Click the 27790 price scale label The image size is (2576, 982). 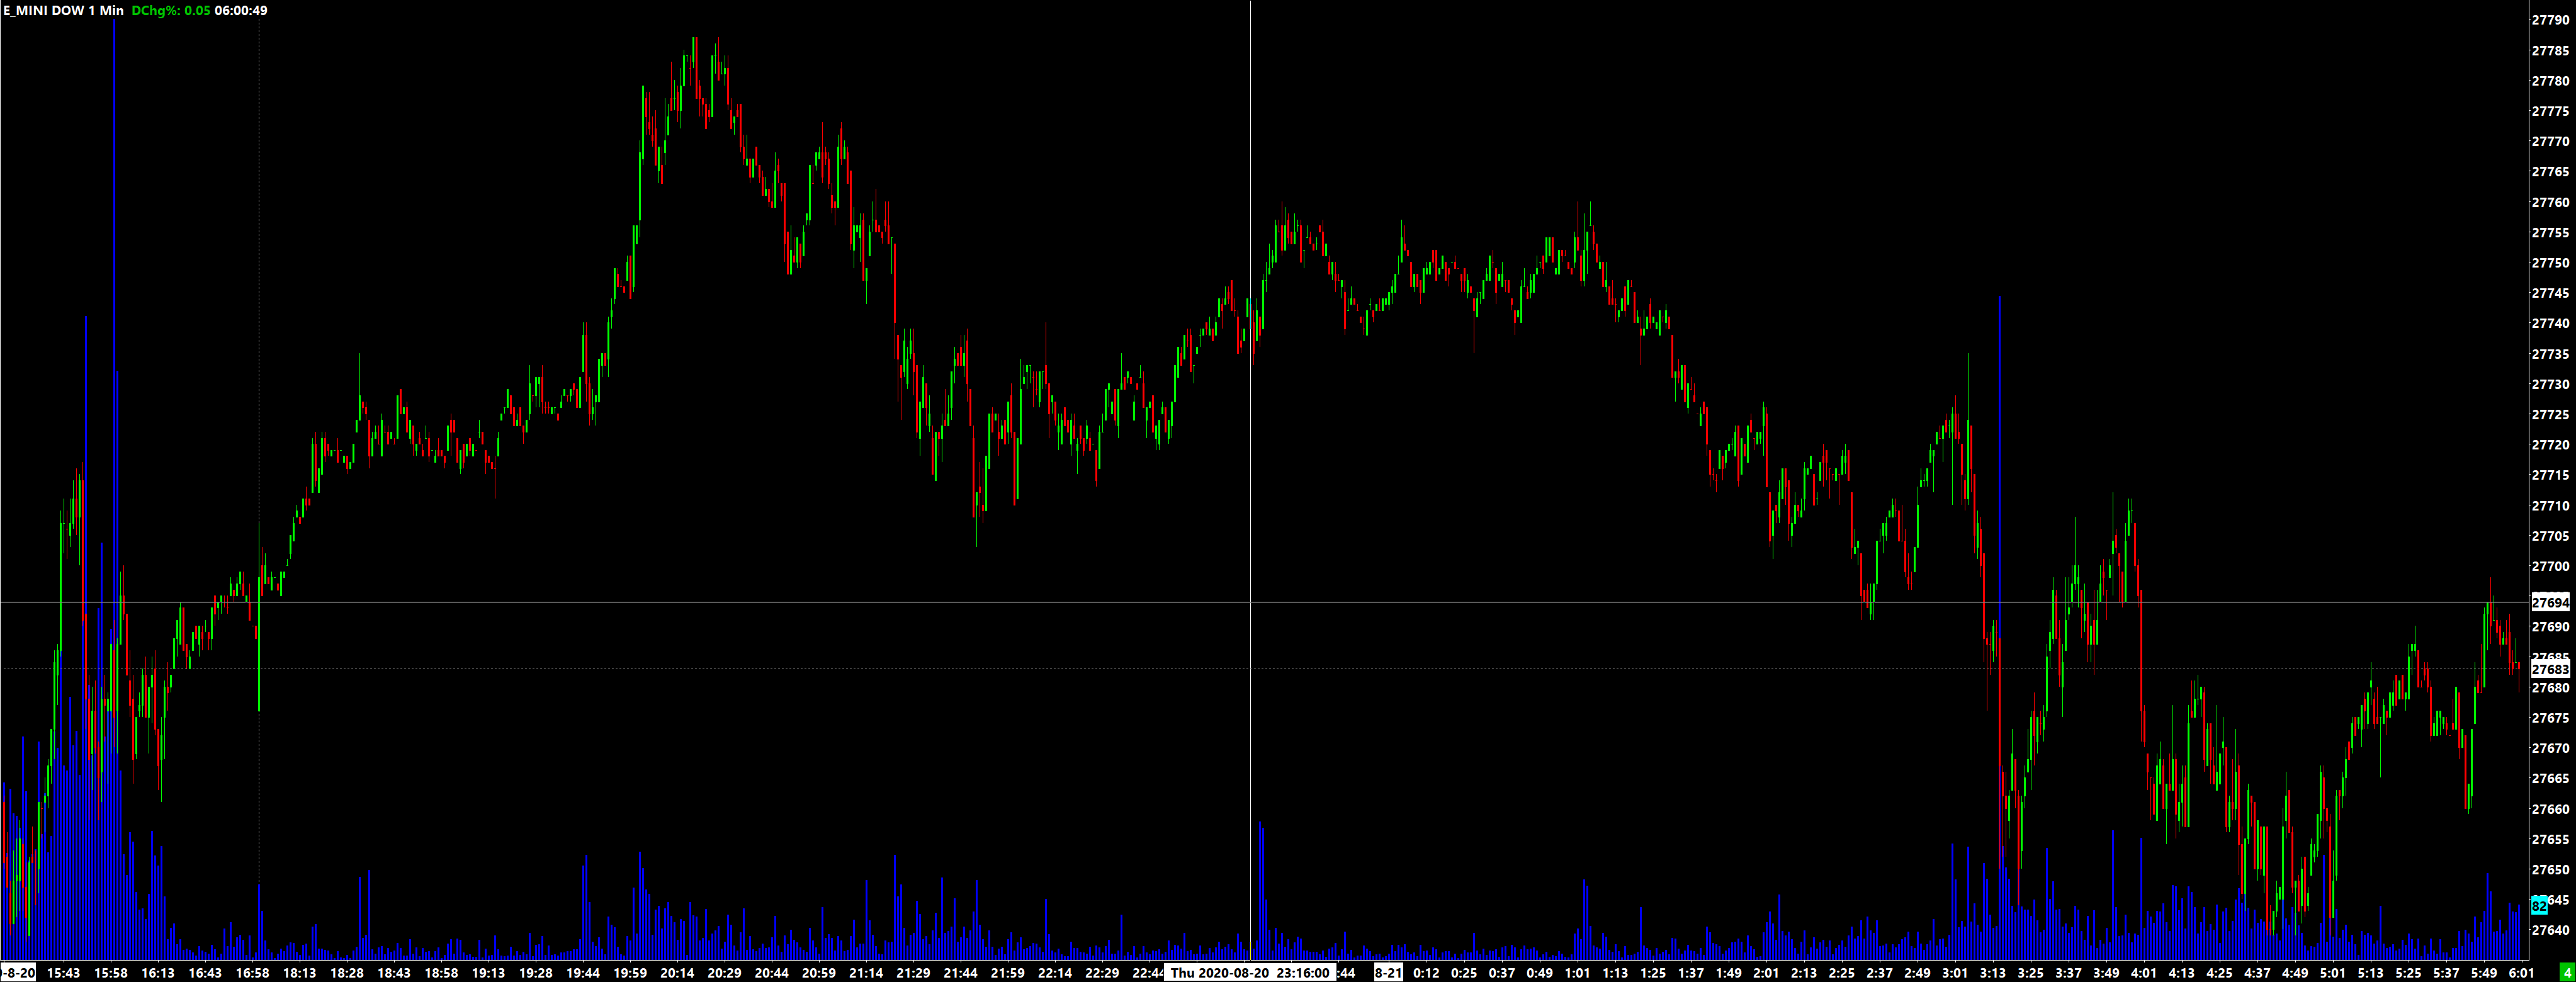(x=2550, y=20)
